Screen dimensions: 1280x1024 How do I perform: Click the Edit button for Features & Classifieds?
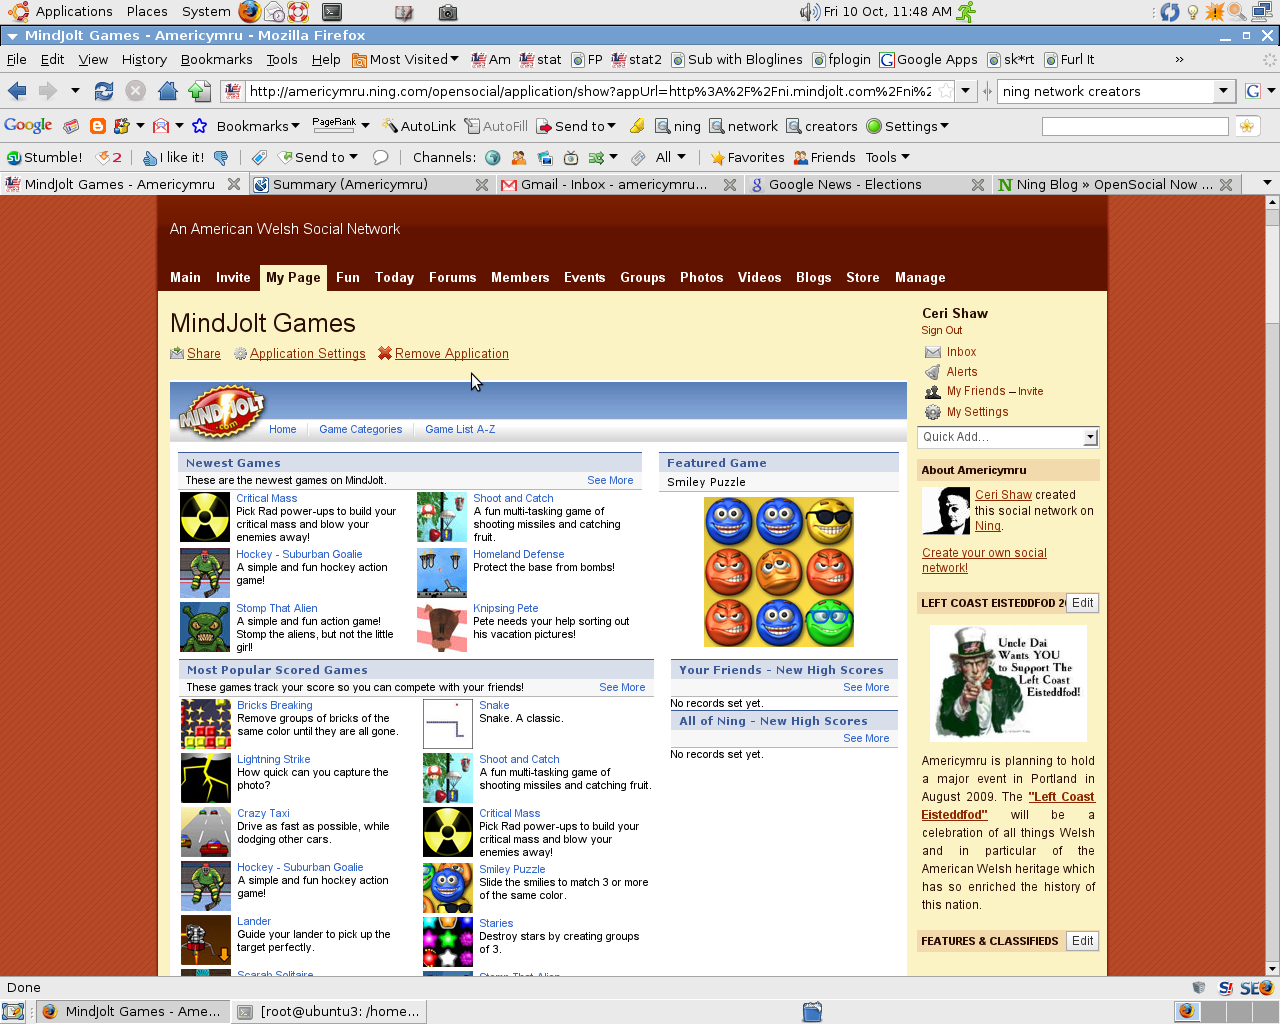coord(1083,941)
